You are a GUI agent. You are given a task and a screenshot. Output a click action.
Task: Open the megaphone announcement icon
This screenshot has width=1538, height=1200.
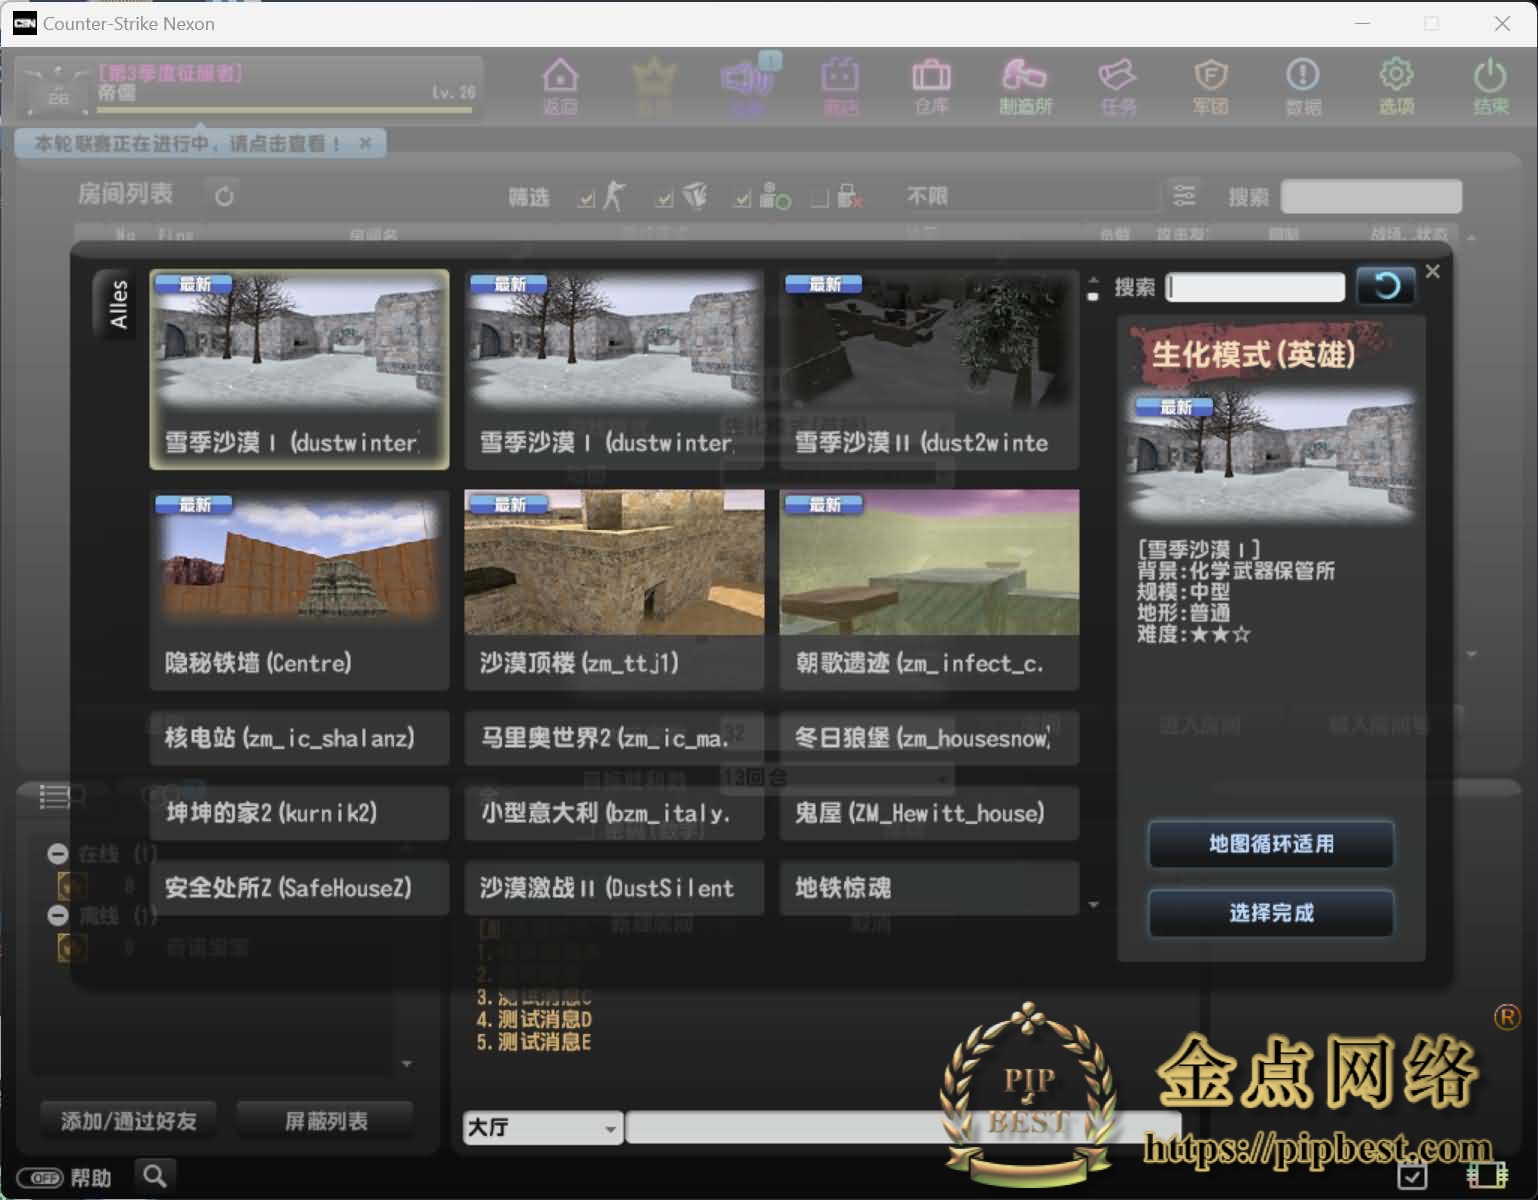pos(746,86)
